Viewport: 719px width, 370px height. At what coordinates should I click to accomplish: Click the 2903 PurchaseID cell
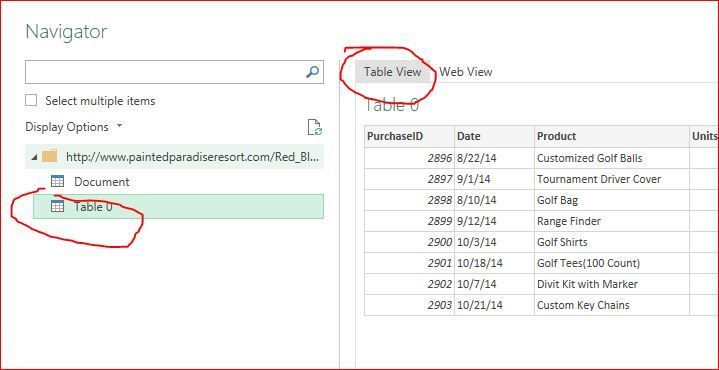[409, 305]
